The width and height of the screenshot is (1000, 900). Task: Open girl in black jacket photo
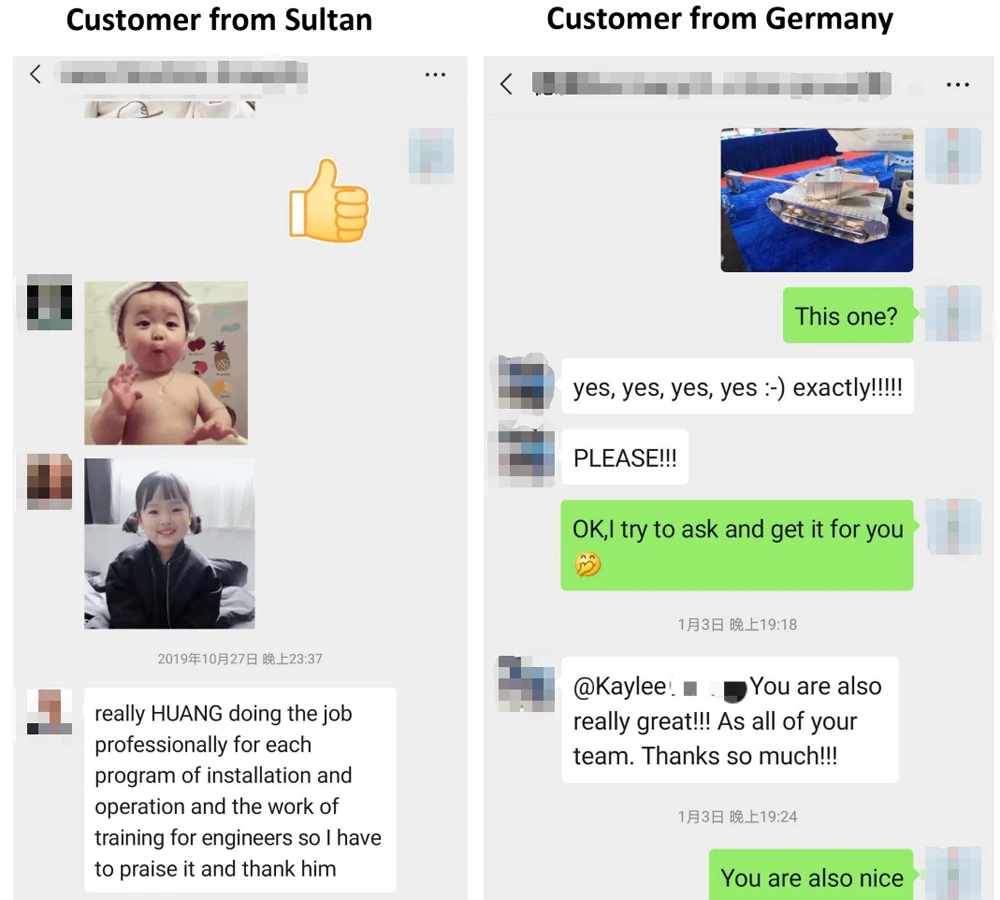point(170,543)
